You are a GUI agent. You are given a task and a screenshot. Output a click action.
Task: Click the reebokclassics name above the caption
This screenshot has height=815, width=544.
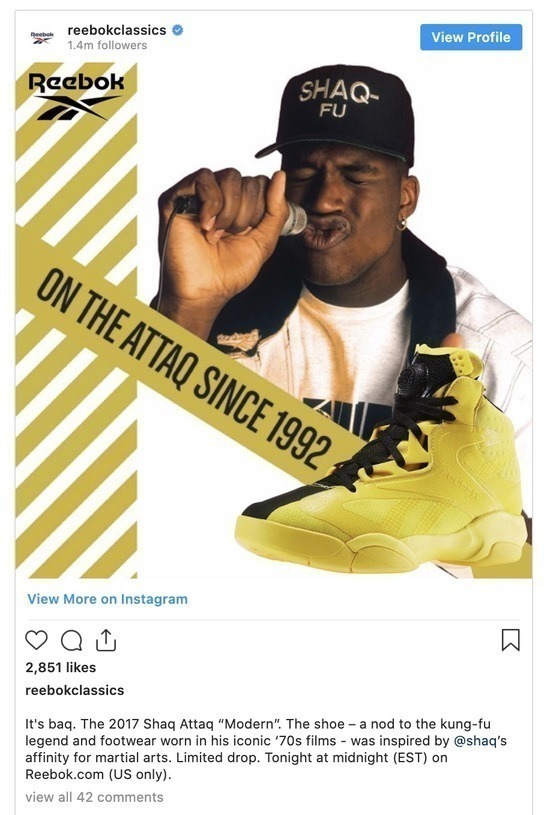click(75, 690)
